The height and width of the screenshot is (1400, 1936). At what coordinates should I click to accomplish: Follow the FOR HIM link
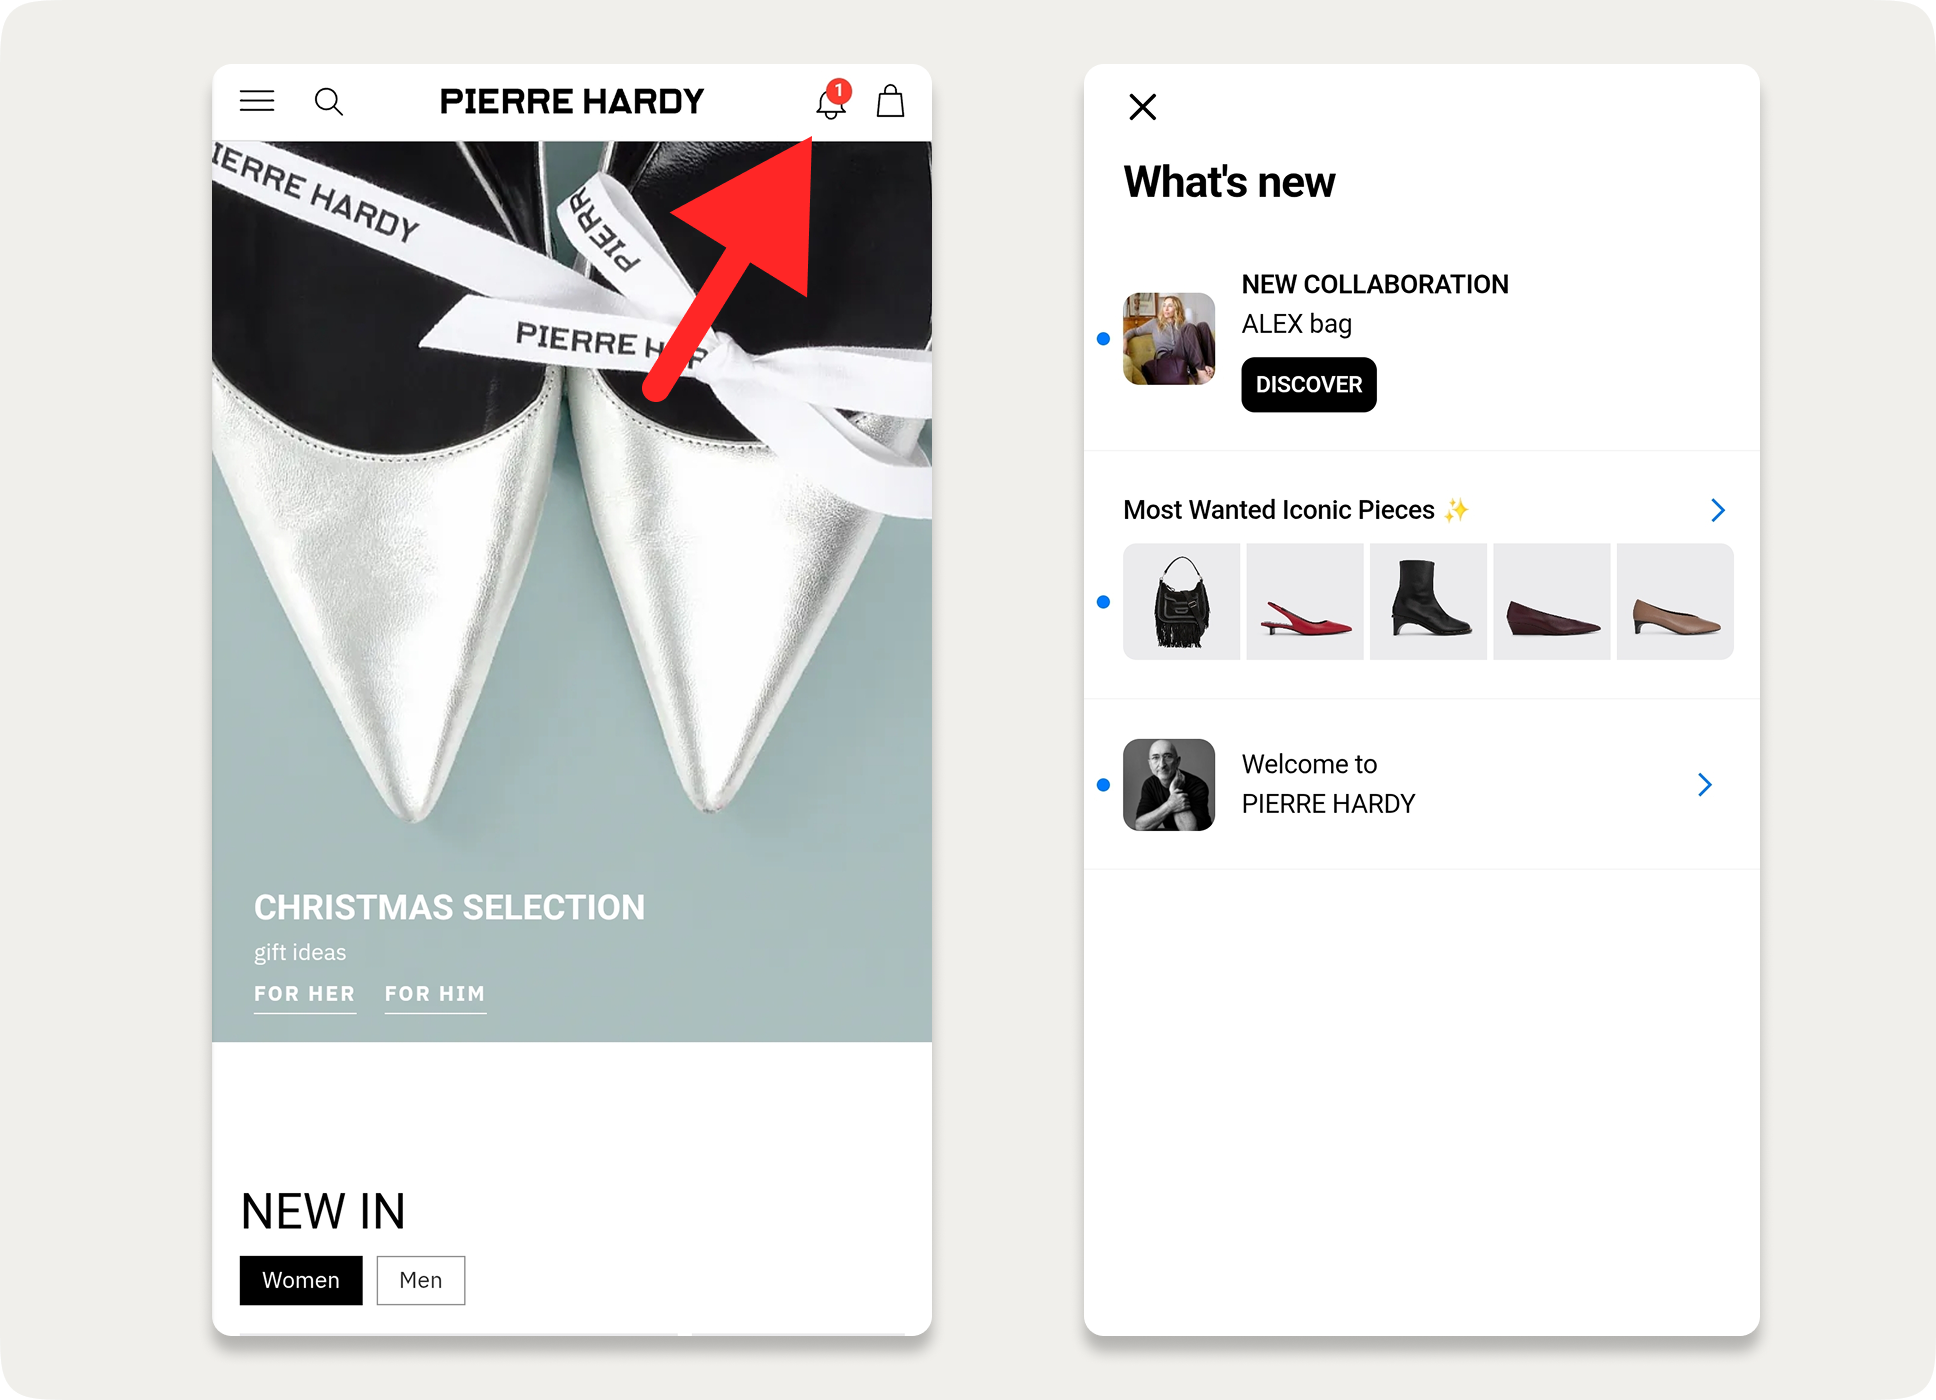click(x=435, y=994)
